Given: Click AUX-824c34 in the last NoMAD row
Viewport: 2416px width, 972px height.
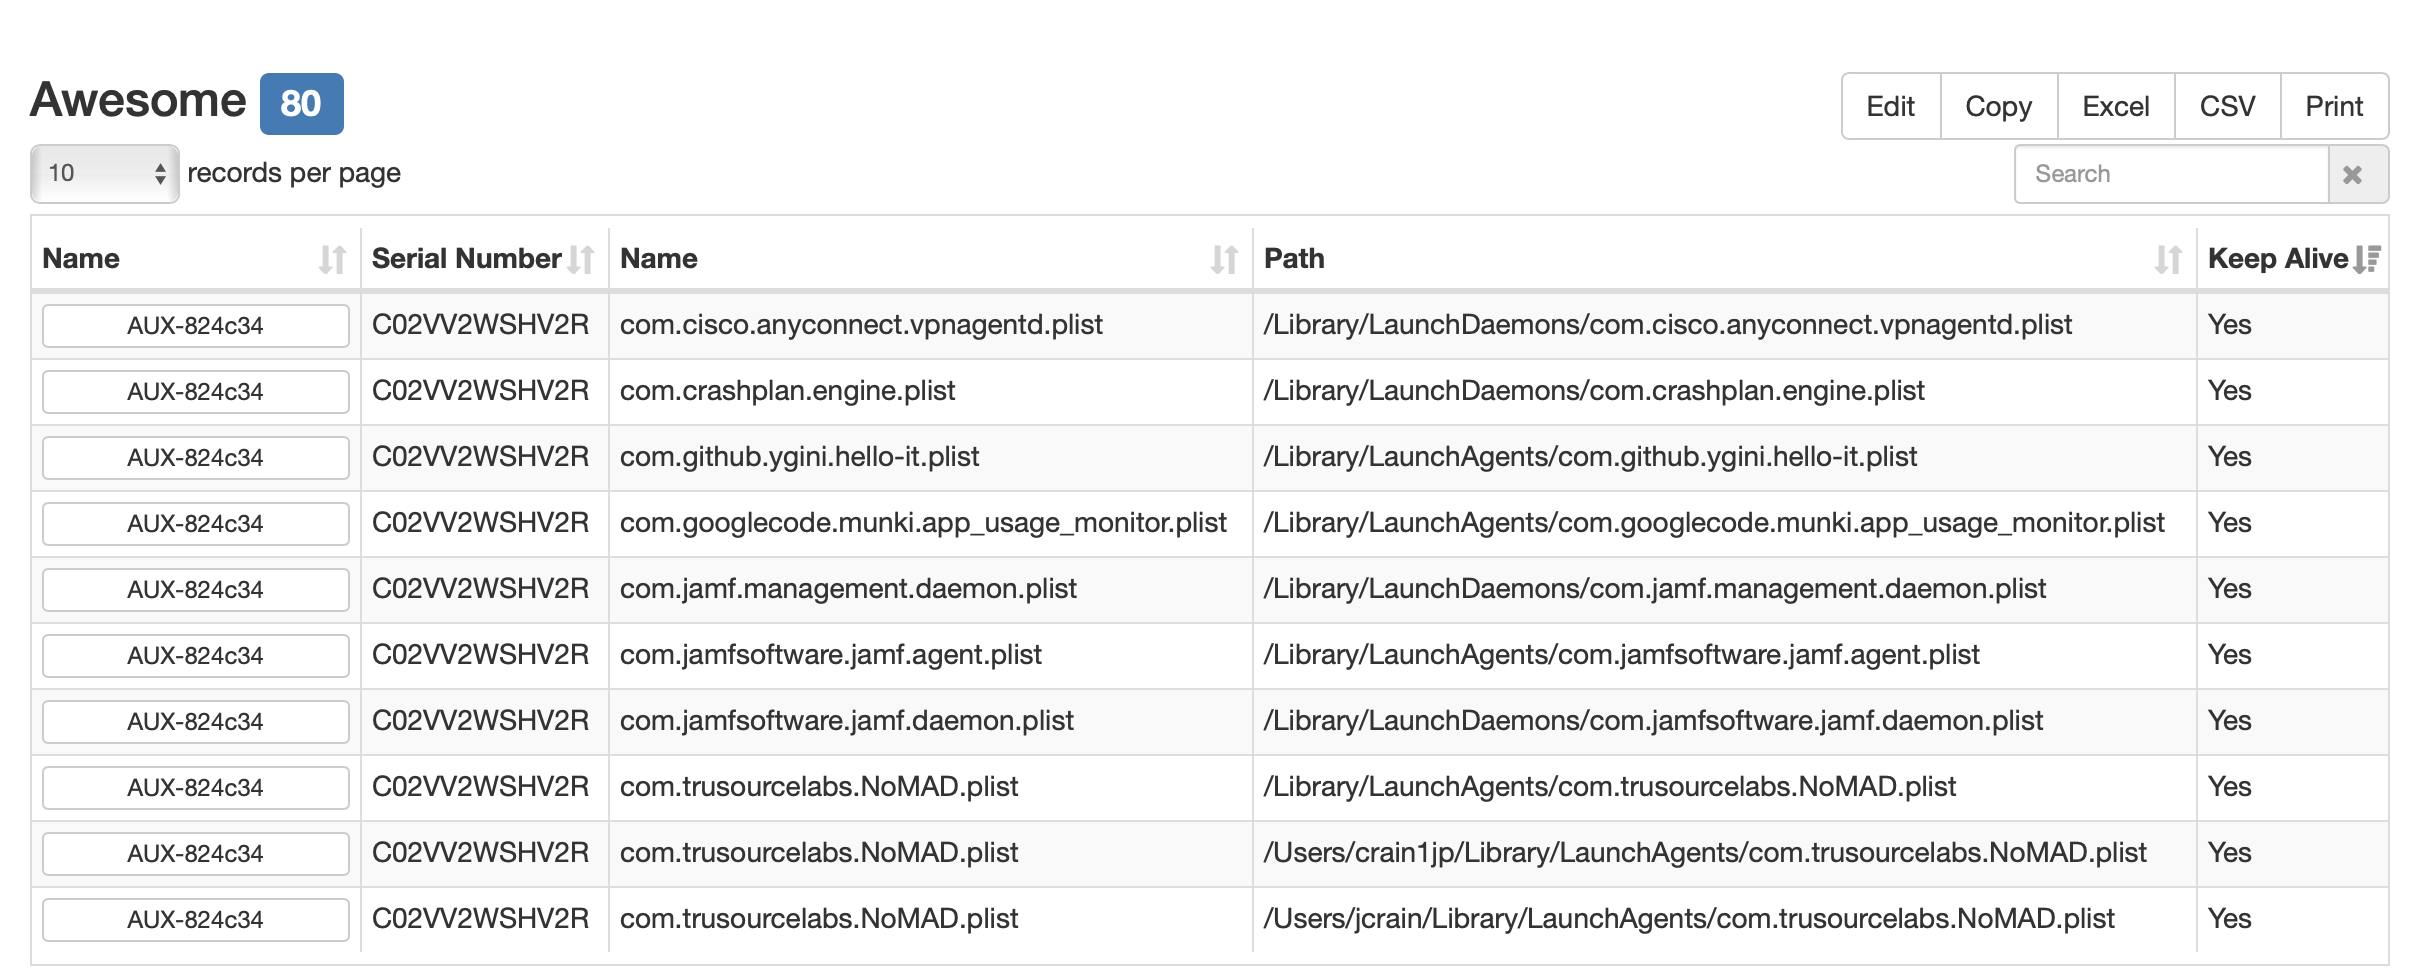Looking at the screenshot, I should tap(195, 920).
